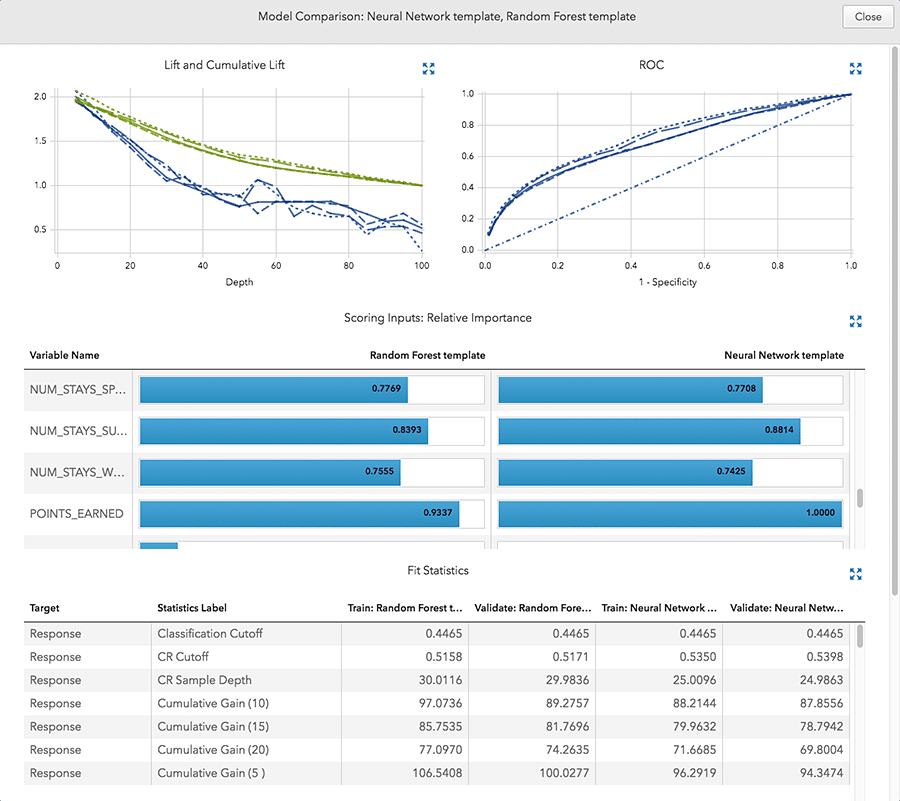Close the Model Comparison dialog
Image resolution: width=900 pixels, height=801 pixels.
(867, 17)
